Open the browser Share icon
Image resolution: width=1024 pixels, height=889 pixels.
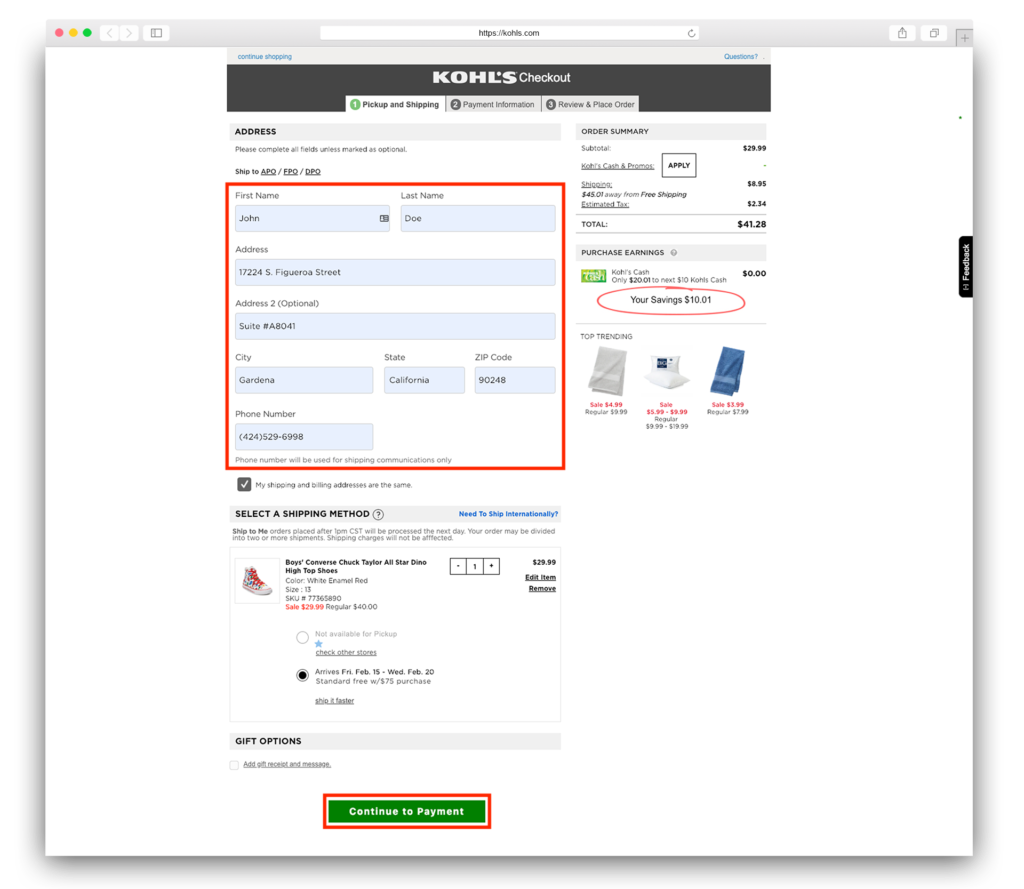(902, 33)
